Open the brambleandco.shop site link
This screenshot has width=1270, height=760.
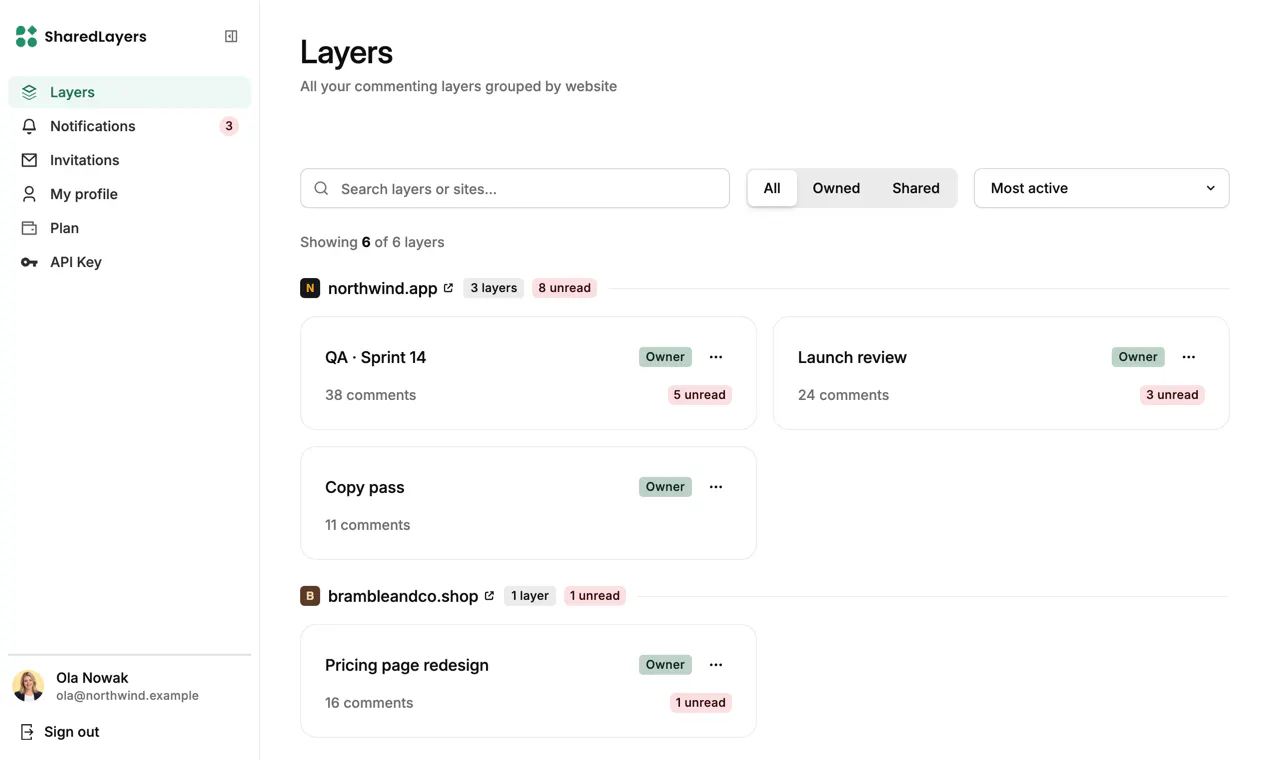[403, 596]
